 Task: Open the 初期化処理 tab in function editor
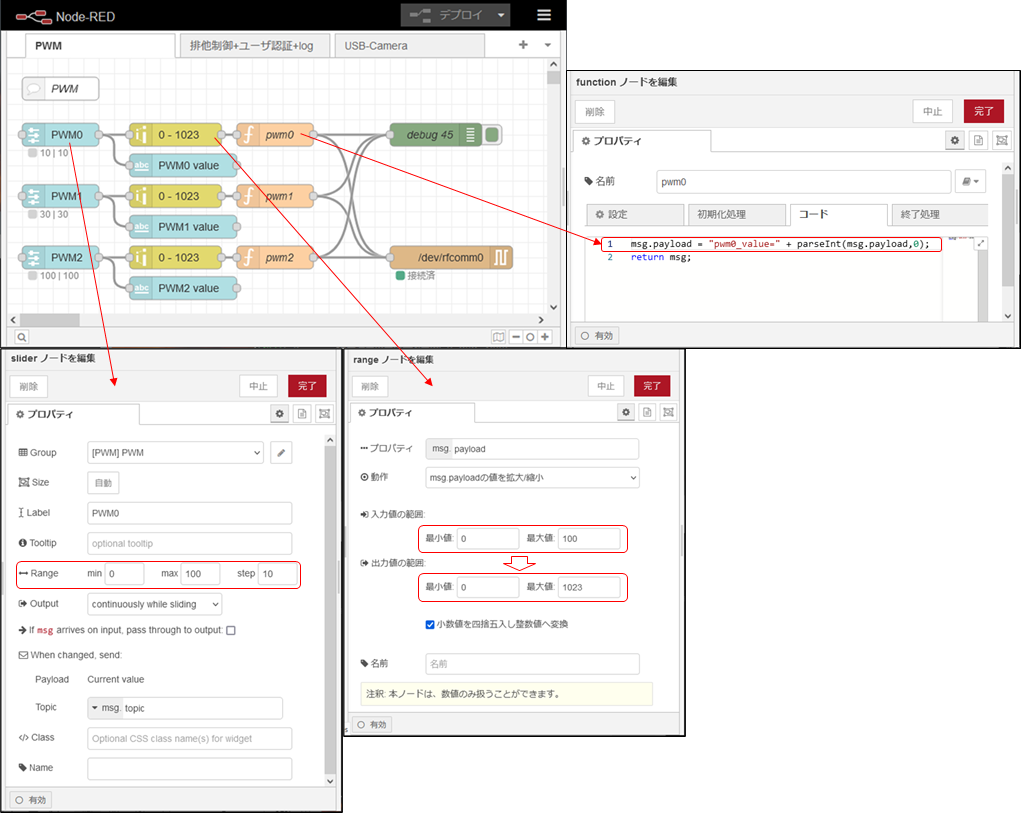pyautogui.click(x=735, y=215)
